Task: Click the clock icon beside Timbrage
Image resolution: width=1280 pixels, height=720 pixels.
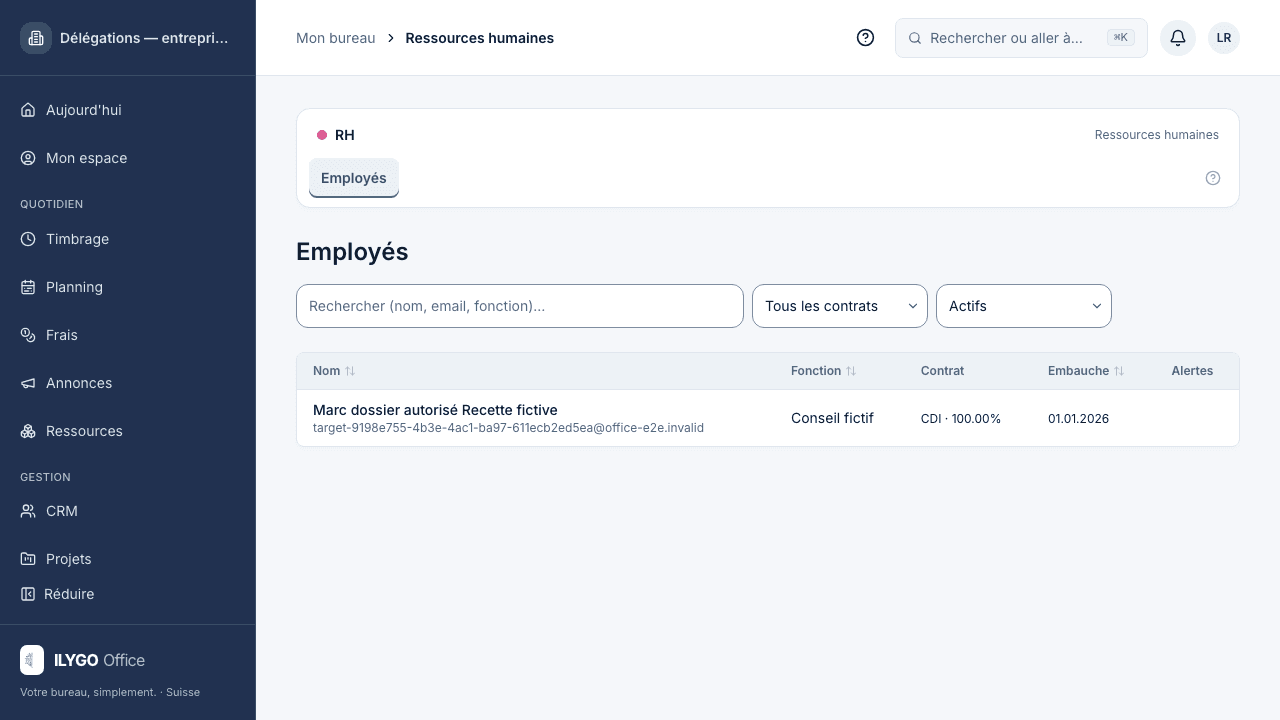Action: [28, 239]
